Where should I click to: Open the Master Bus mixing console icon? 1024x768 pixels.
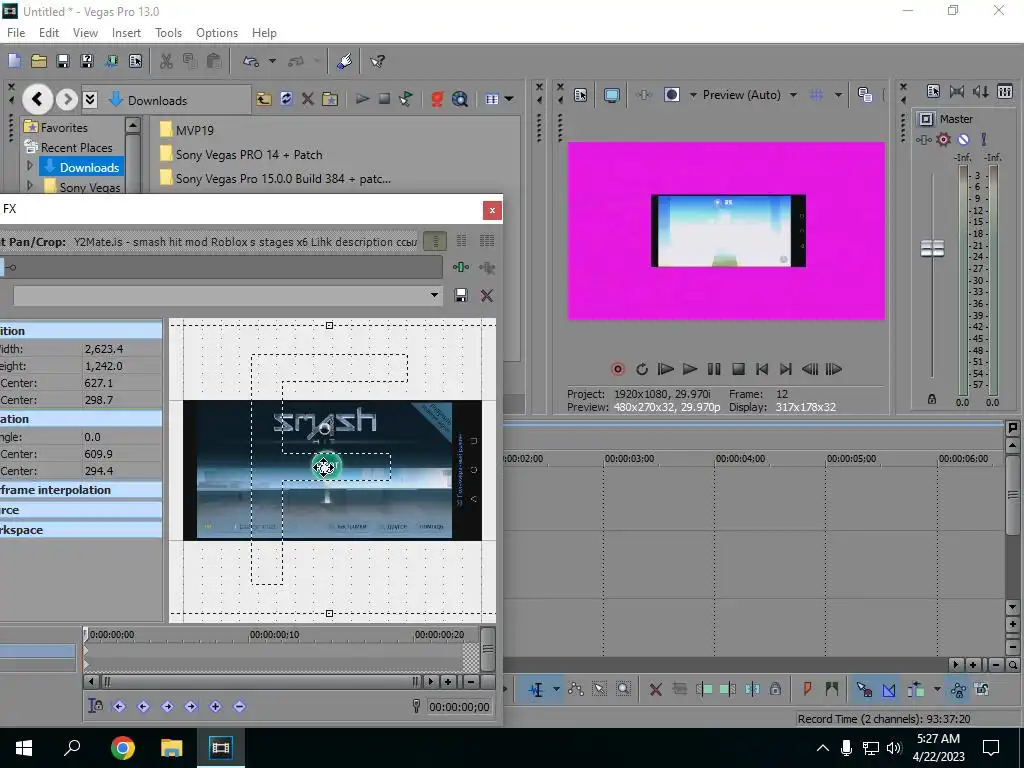coord(1005,91)
